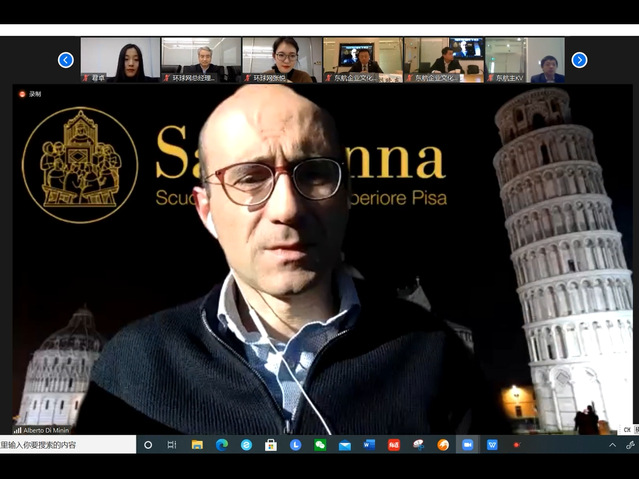Expand the system tray hidden icons chevron
639x479 pixels.
612,445
